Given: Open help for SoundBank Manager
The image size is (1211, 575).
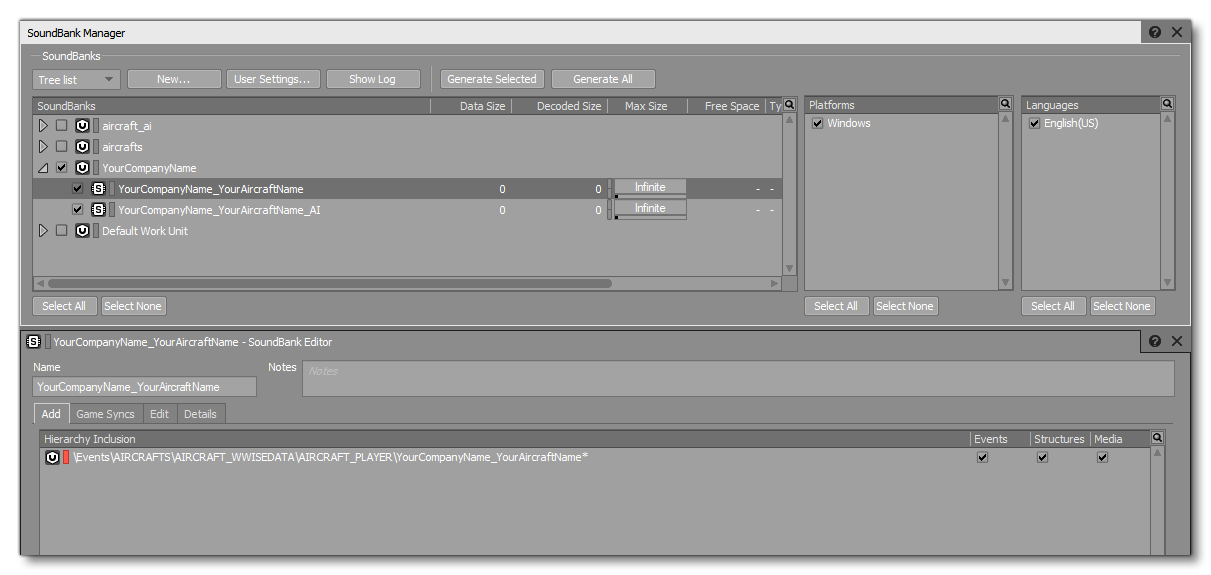Looking at the screenshot, I should [1155, 32].
